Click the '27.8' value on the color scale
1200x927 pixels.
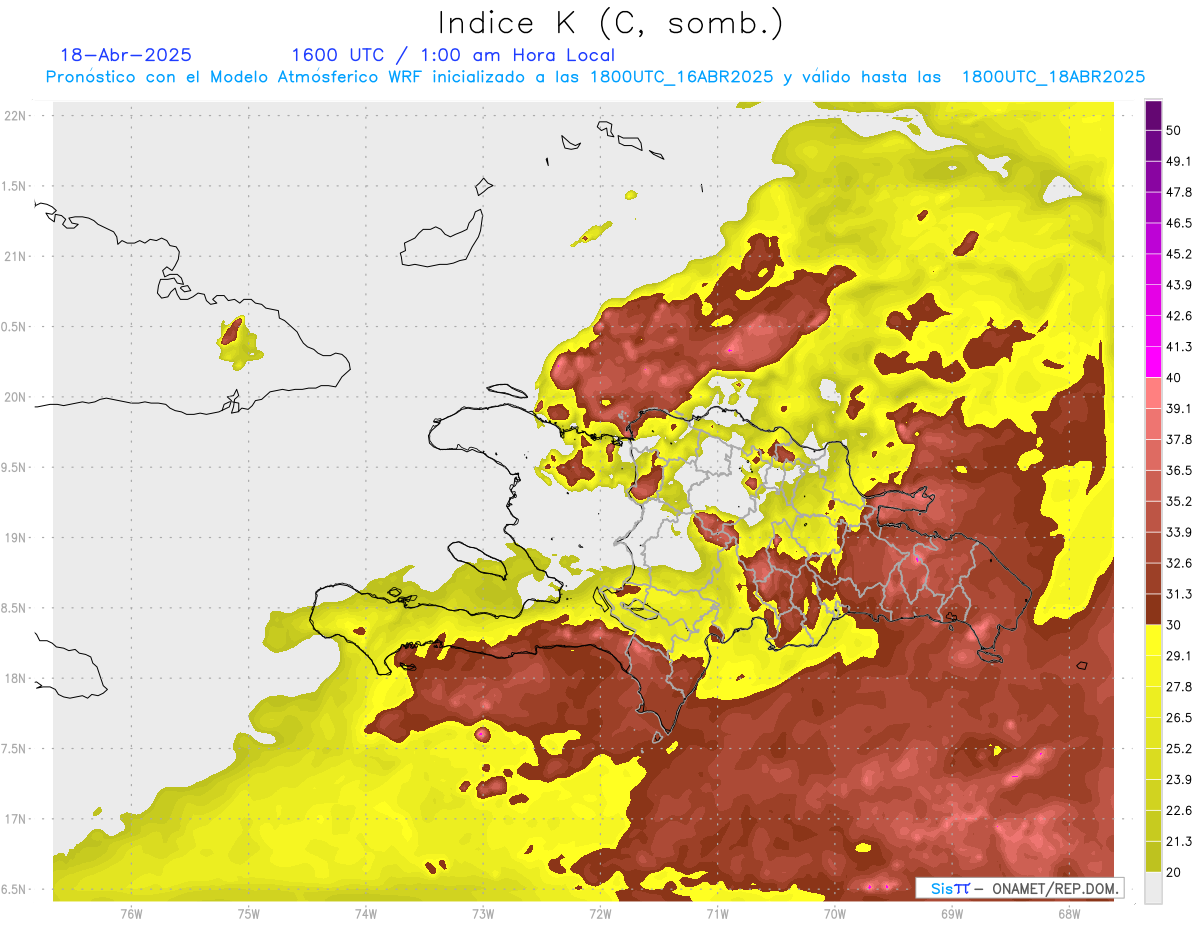1179,687
